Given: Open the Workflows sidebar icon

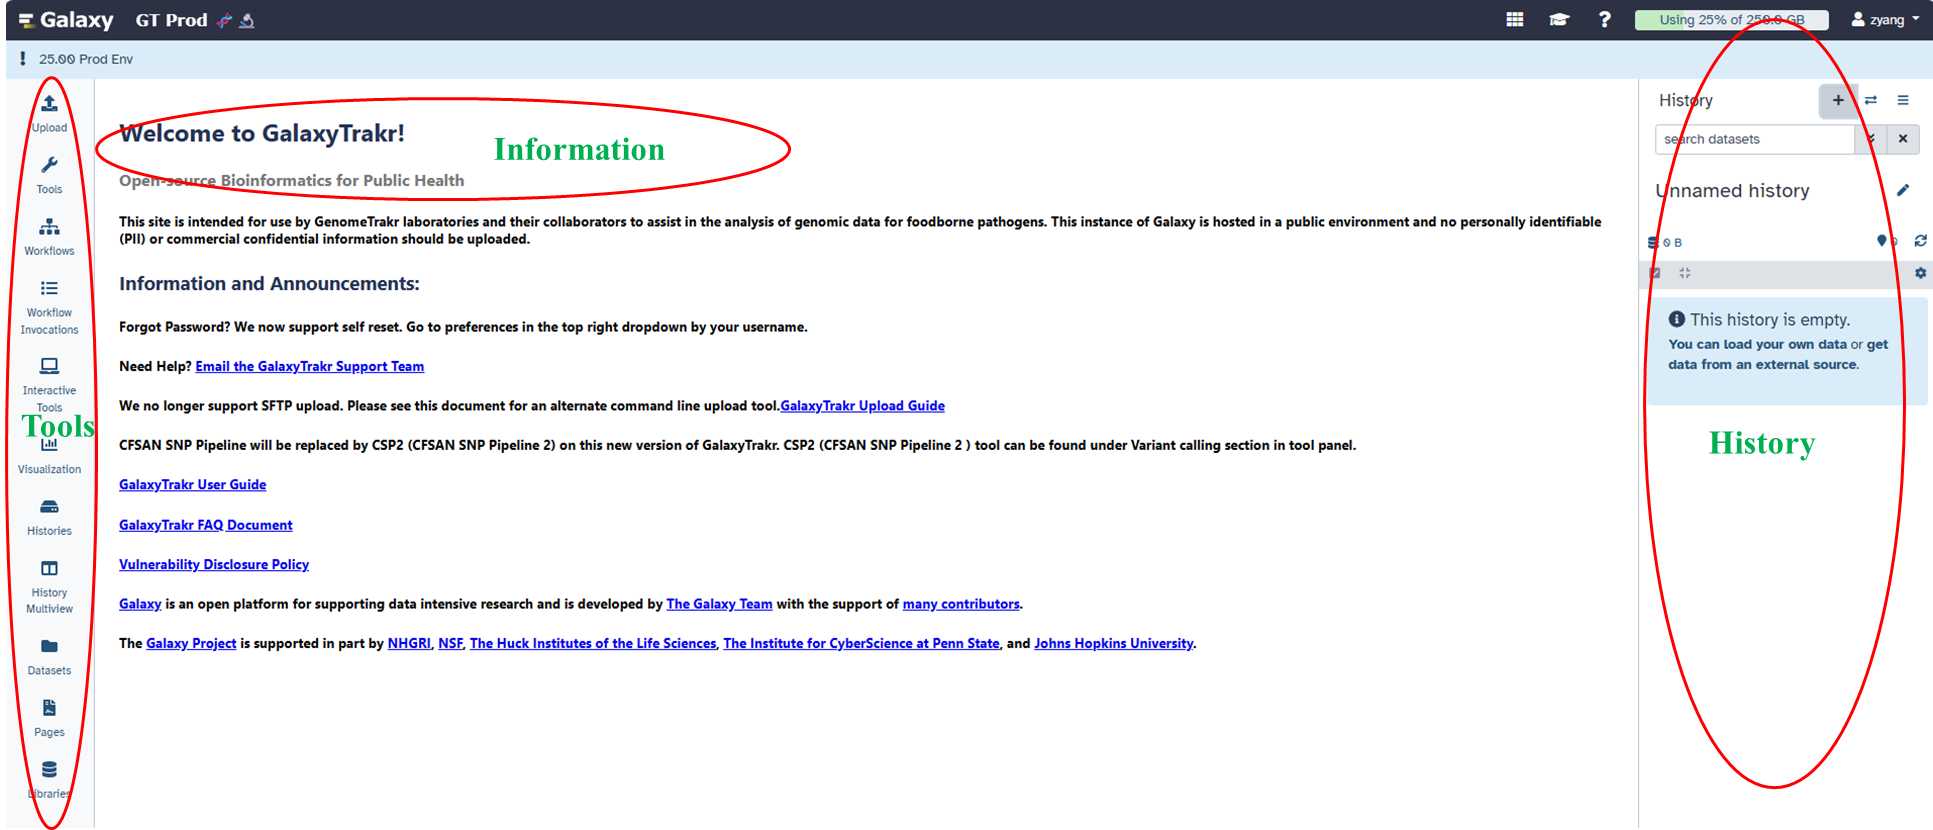Looking at the screenshot, I should pyautogui.click(x=49, y=228).
